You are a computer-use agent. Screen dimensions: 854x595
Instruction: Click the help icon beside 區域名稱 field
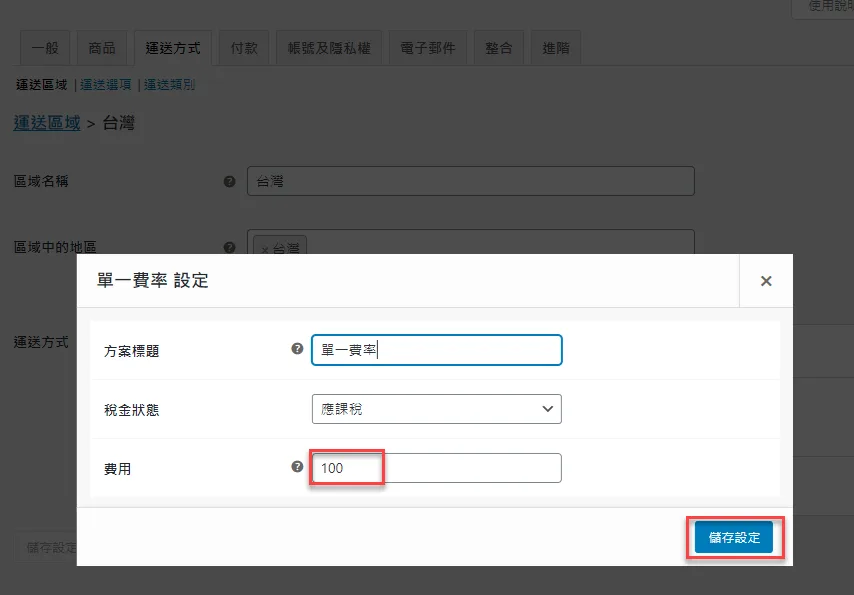[230, 181]
